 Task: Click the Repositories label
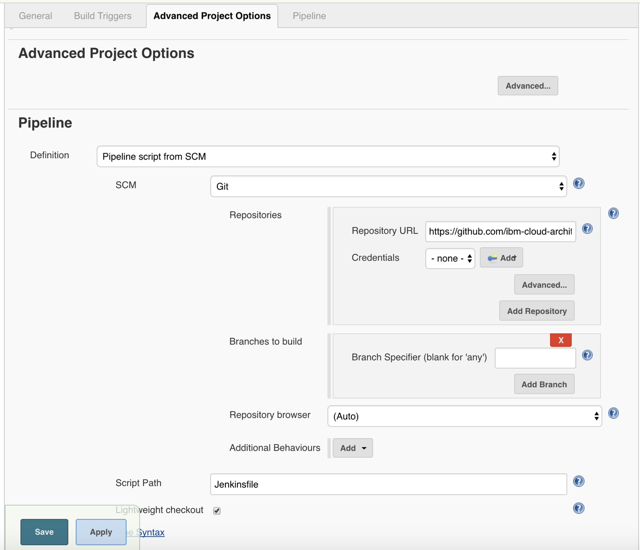tap(256, 215)
